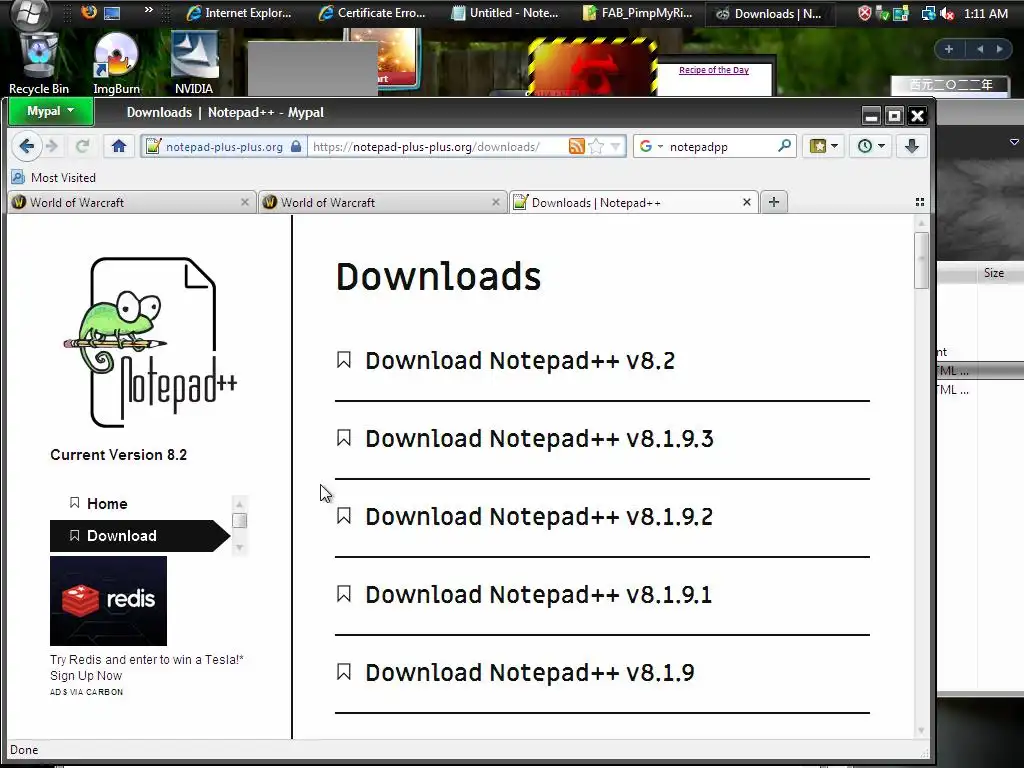The image size is (1024, 768).
Task: Open the URL history dropdown arrow
Action: click(x=615, y=146)
